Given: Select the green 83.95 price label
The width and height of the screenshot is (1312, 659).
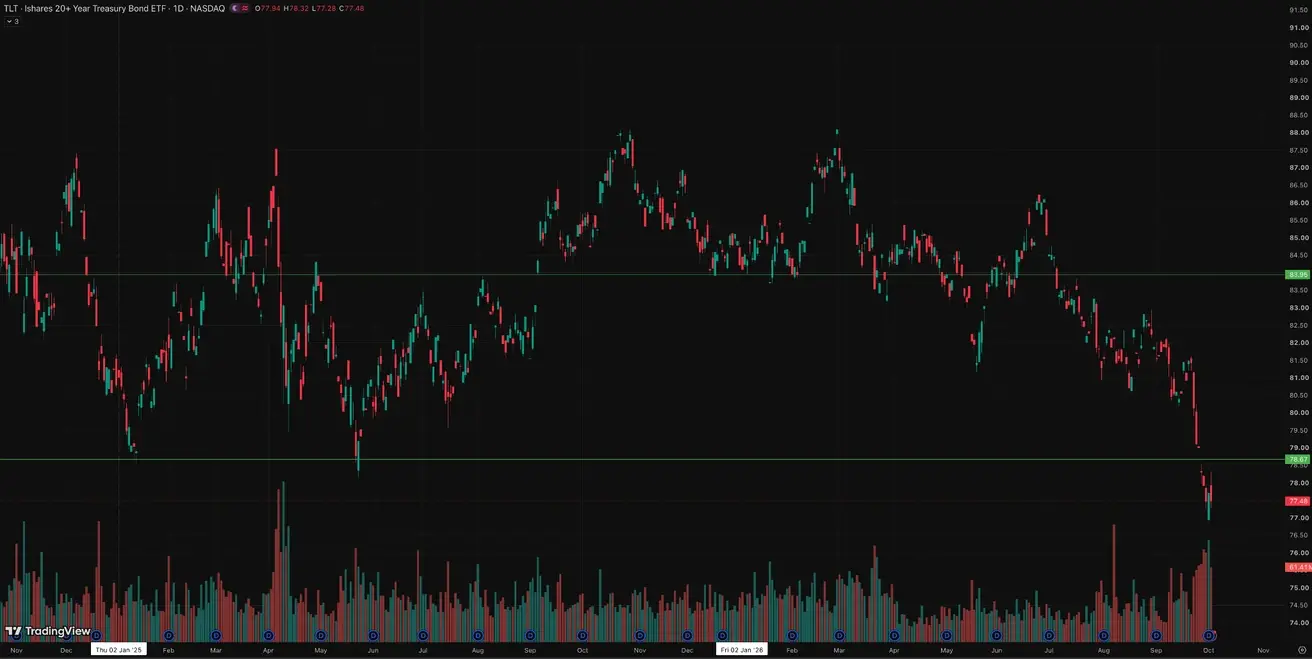Looking at the screenshot, I should point(1298,274).
